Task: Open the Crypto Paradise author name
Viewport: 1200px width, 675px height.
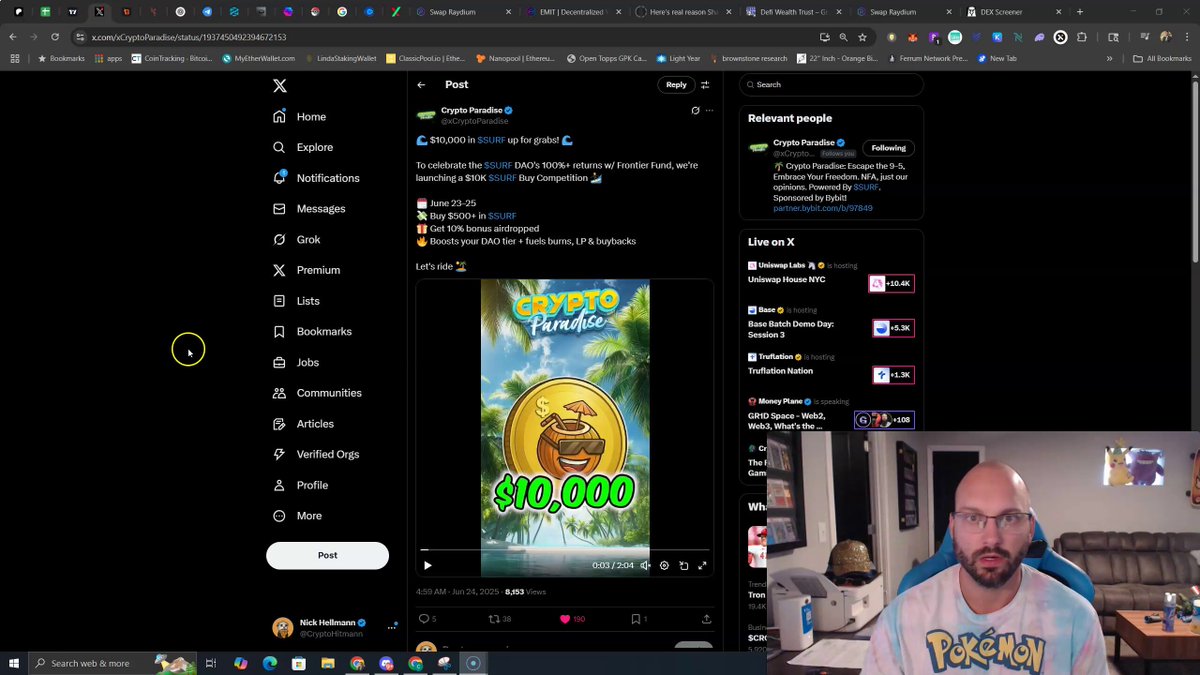Action: (x=473, y=110)
